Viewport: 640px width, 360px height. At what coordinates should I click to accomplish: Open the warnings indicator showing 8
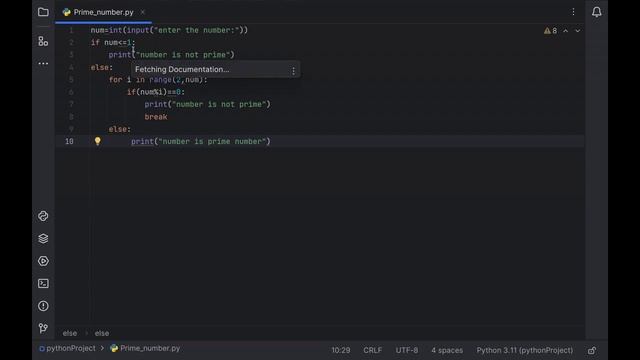pyautogui.click(x=550, y=31)
